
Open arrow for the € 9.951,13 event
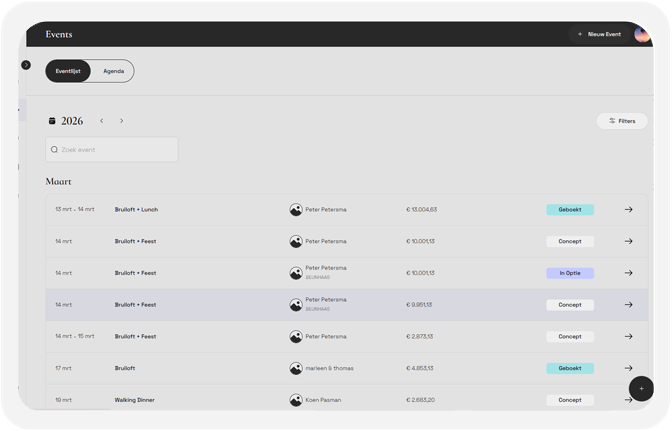click(628, 305)
